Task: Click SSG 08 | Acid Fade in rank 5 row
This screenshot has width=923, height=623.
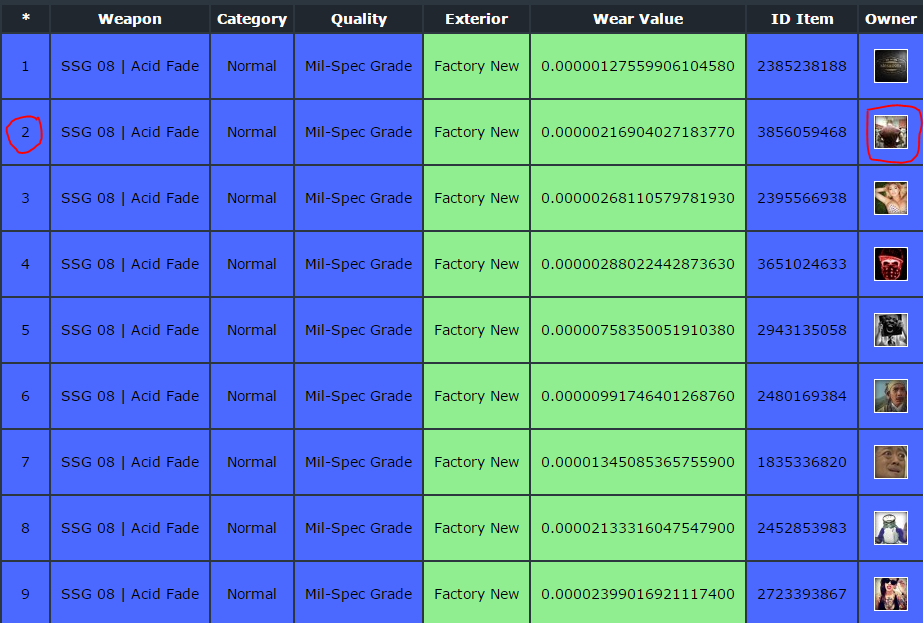Action: click(x=130, y=330)
